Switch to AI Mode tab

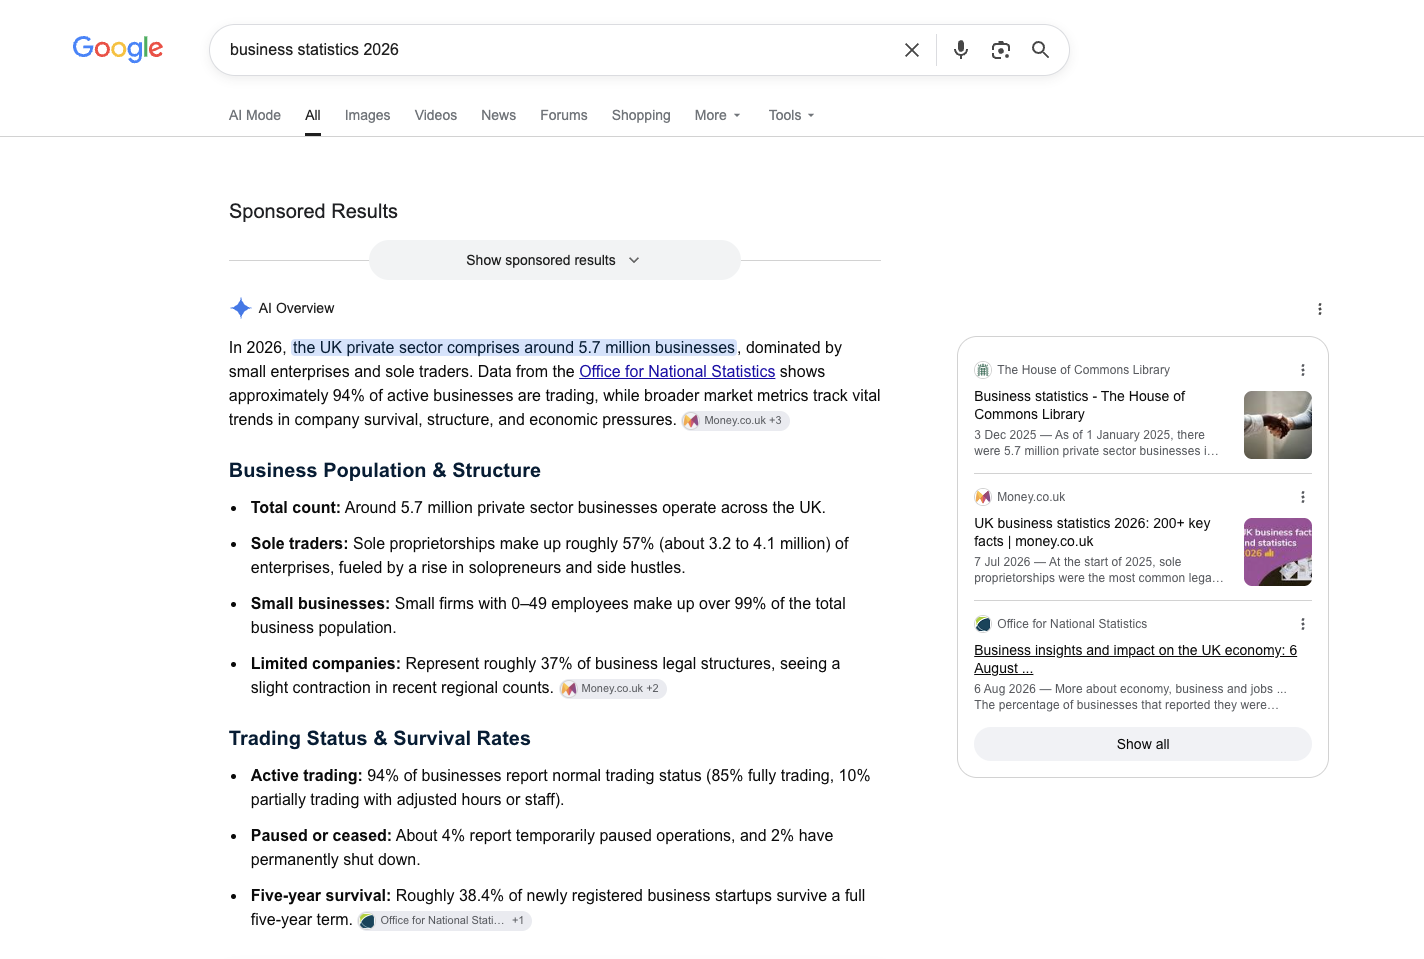pyautogui.click(x=255, y=115)
